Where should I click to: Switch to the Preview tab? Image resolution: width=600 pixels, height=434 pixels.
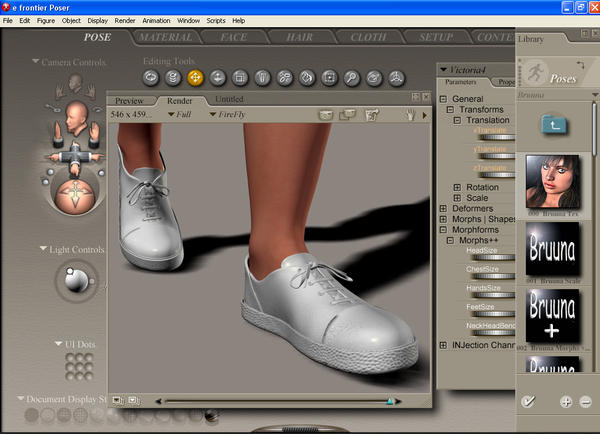(x=129, y=101)
